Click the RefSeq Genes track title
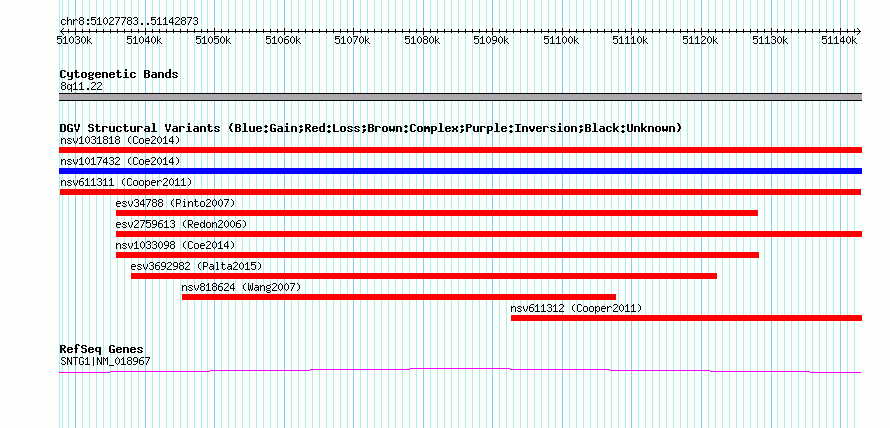The width and height of the screenshot is (890, 428). click(102, 349)
